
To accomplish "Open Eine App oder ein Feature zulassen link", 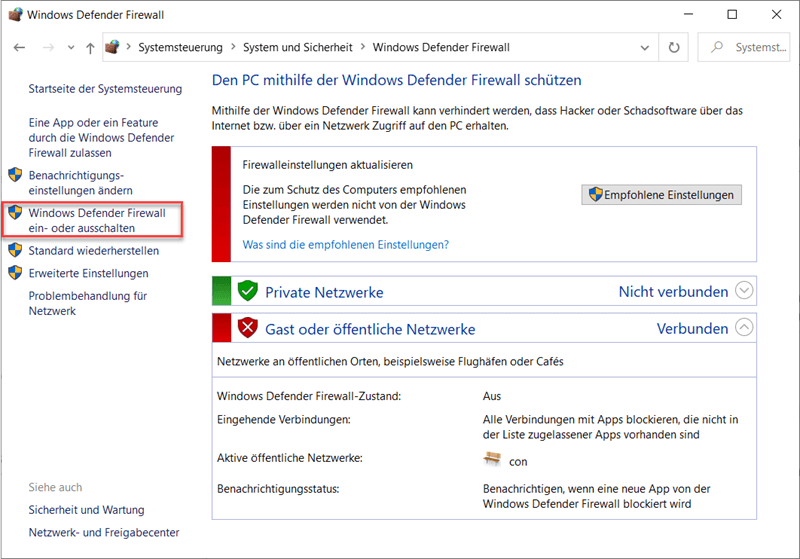I will pyautogui.click(x=101, y=138).
